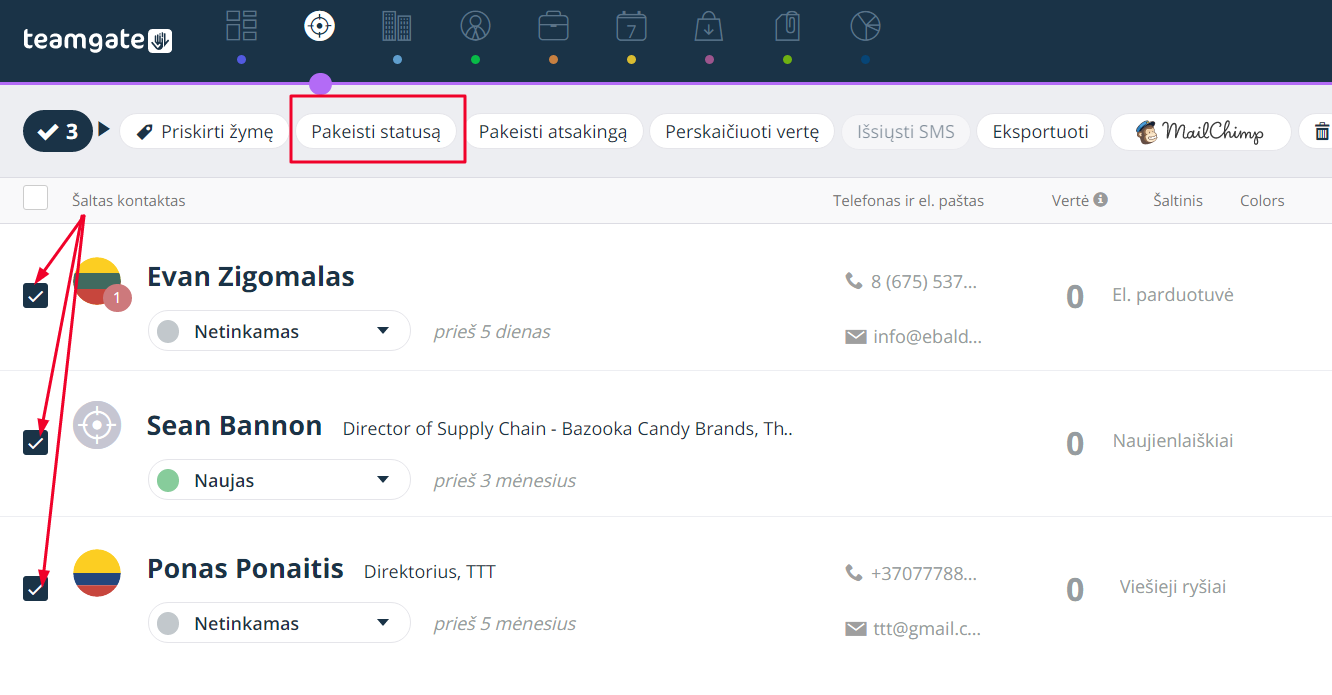Open the dashboard grid icon
The image size is (1332, 695).
point(242,26)
